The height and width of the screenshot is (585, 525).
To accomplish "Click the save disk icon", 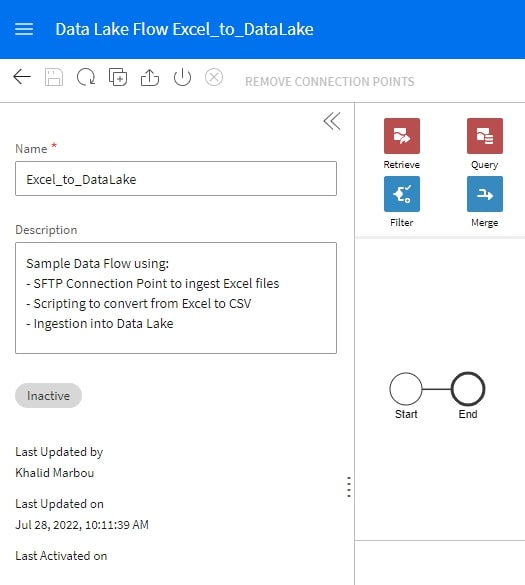I will [54, 77].
